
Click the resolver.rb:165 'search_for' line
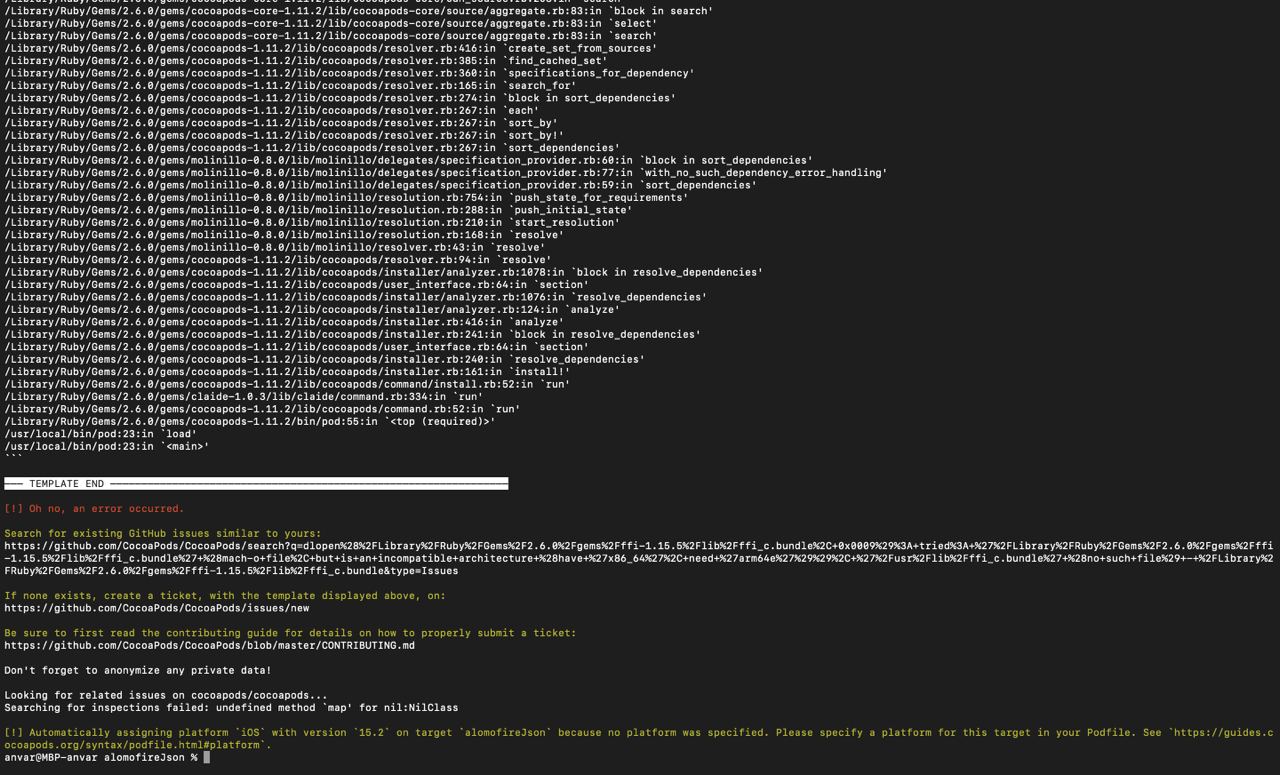[290, 85]
